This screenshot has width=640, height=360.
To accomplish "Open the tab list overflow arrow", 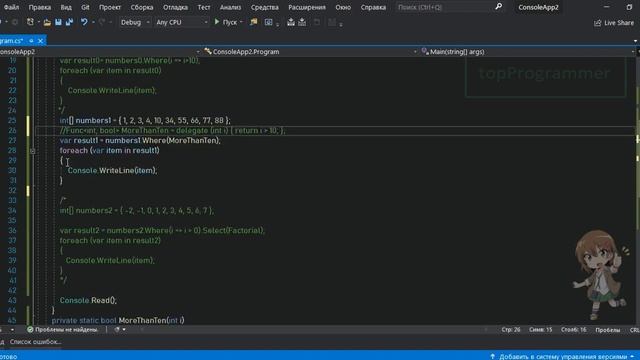I will click(x=635, y=41).
